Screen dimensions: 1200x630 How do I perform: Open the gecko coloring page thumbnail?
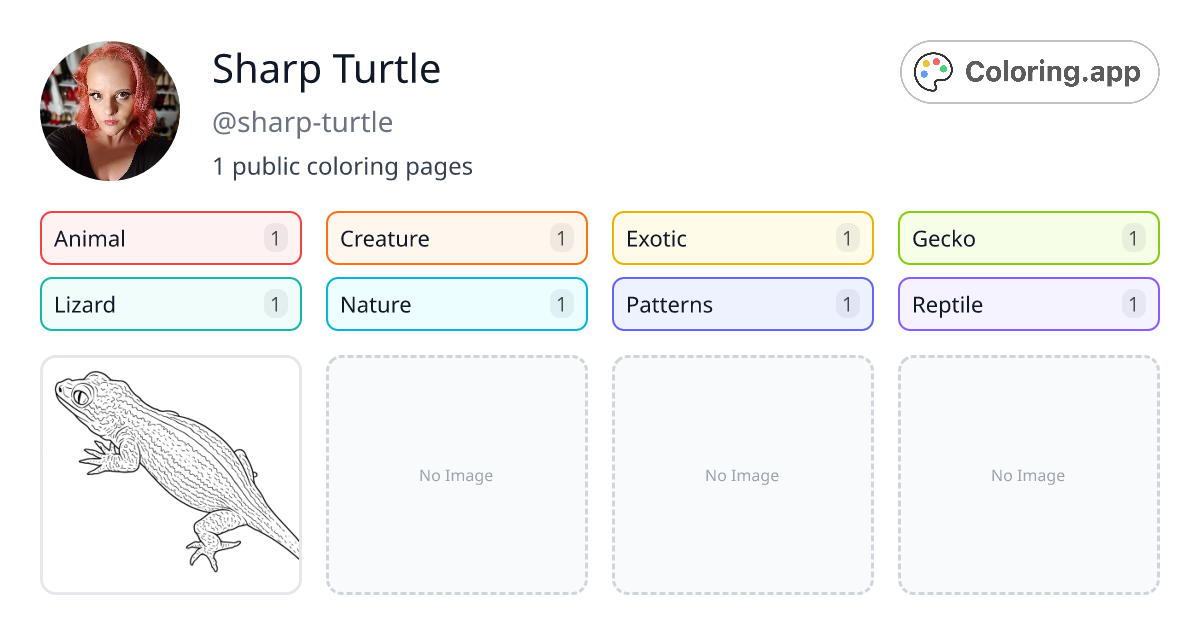coord(170,475)
